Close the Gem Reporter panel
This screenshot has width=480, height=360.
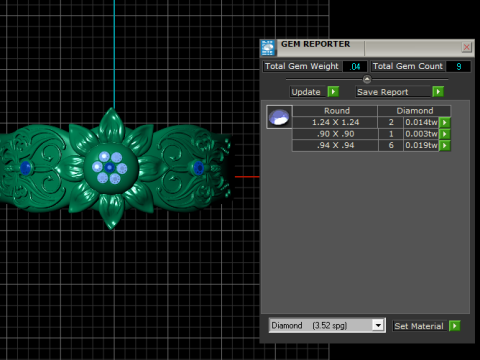click(x=467, y=47)
